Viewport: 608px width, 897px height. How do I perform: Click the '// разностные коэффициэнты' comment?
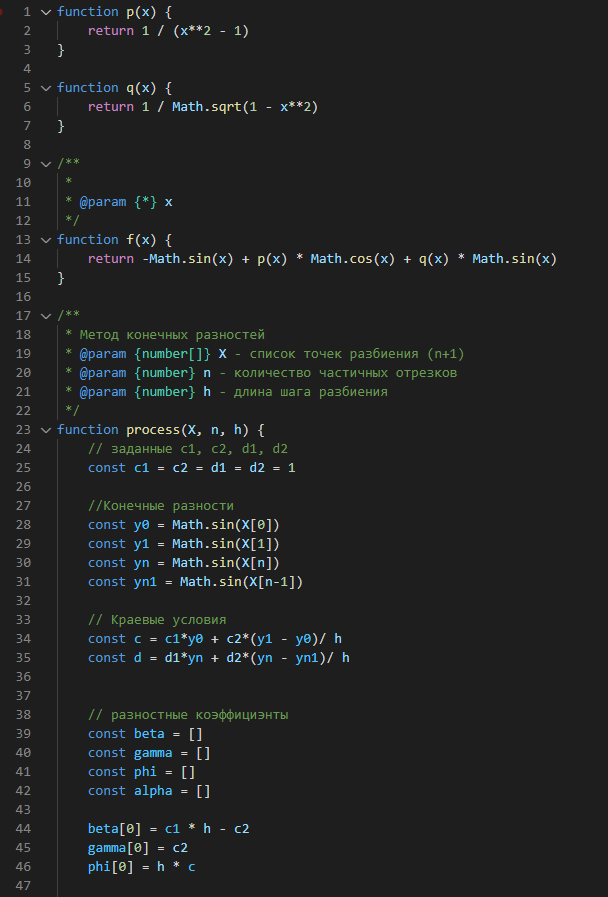188,715
